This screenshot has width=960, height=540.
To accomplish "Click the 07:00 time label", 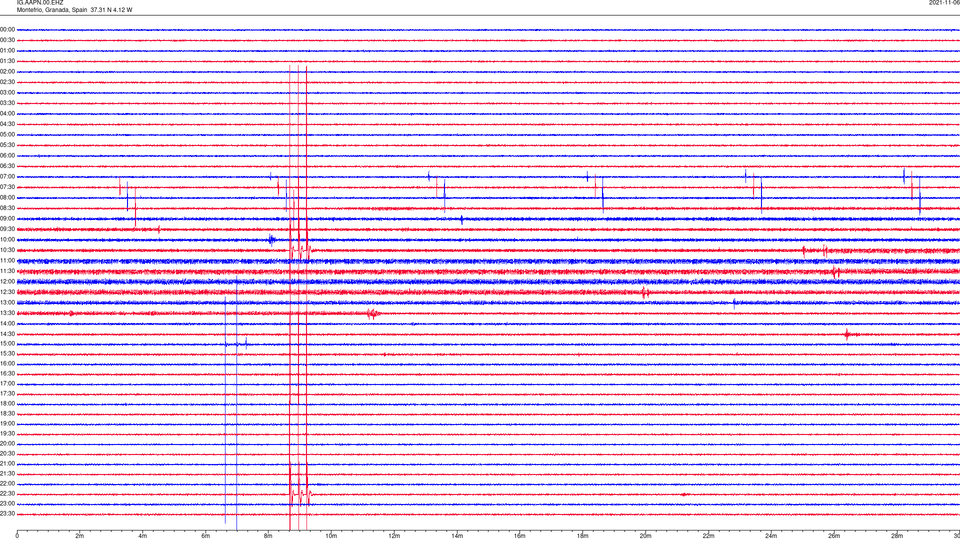I will (x=7, y=177).
